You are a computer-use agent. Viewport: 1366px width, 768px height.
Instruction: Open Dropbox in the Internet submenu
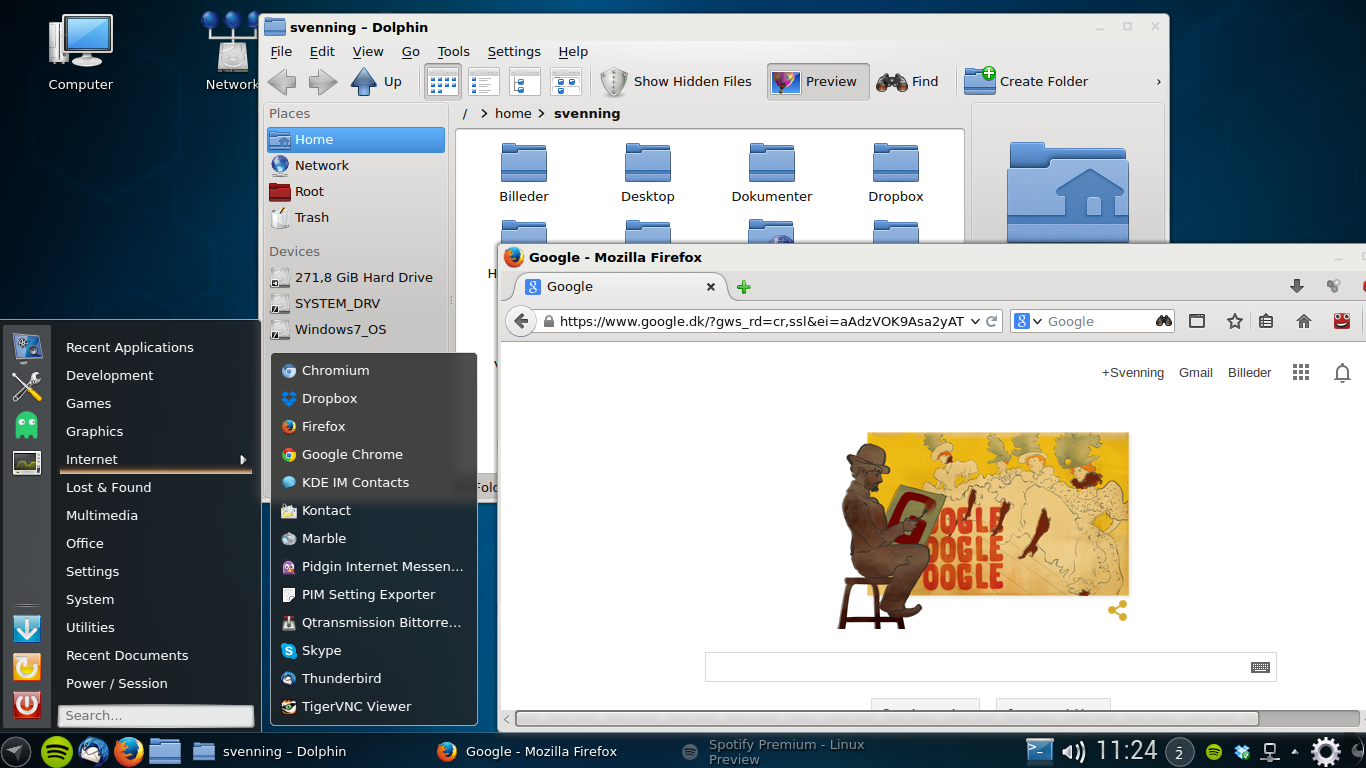click(x=374, y=398)
